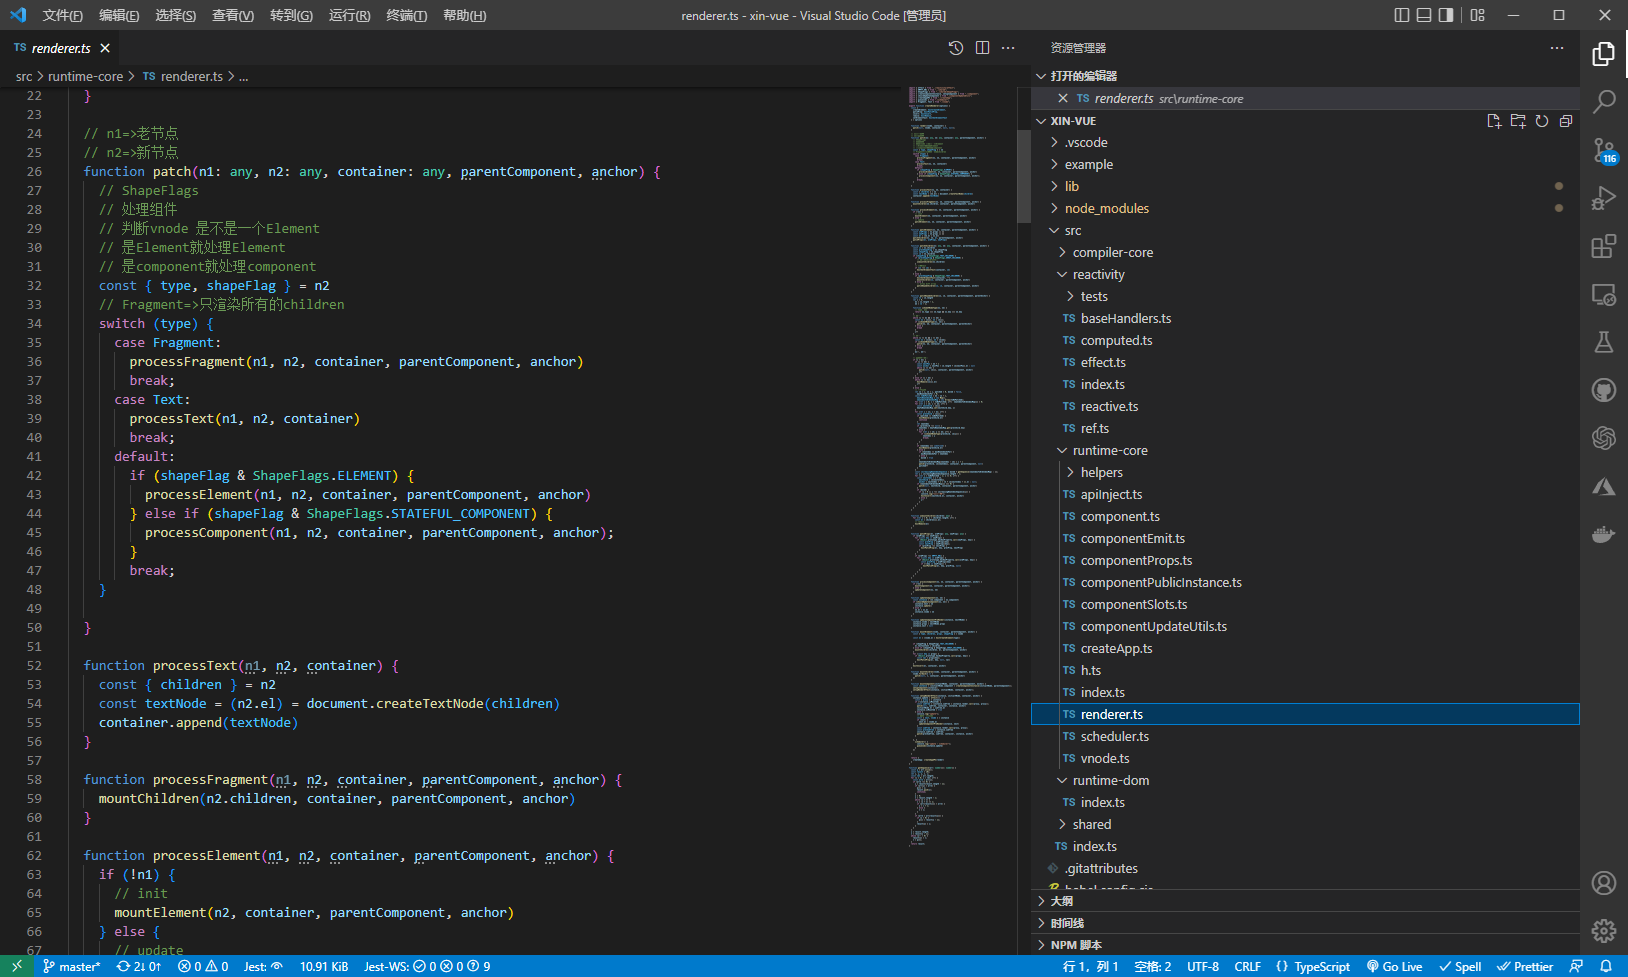Select the renderer.ts editor tab
This screenshot has height=977, width=1628.
pyautogui.click(x=60, y=48)
